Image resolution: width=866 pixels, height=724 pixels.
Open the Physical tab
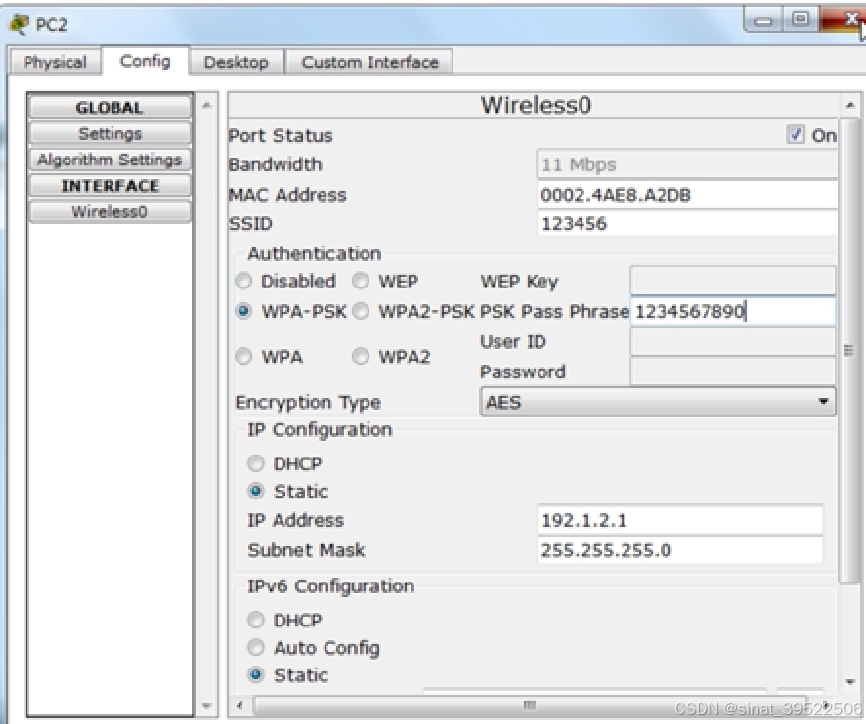click(x=55, y=62)
